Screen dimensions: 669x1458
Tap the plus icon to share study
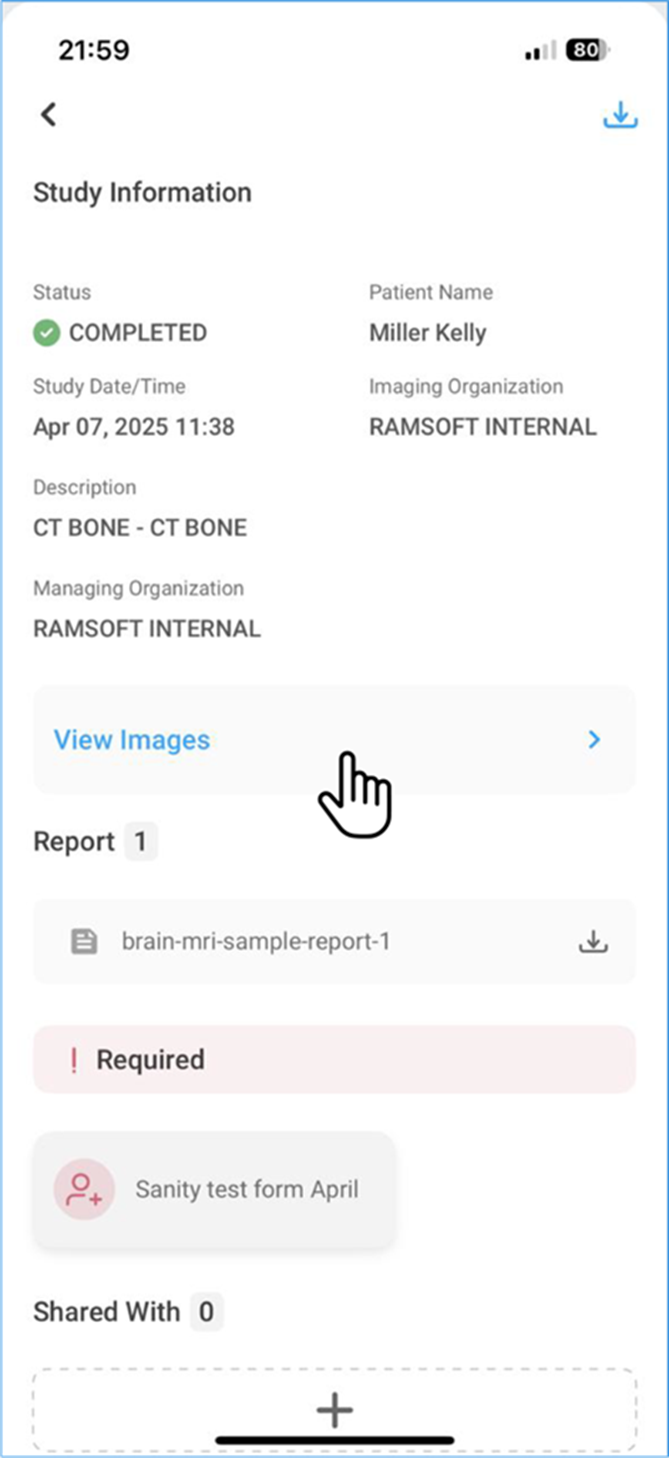tap(334, 1410)
